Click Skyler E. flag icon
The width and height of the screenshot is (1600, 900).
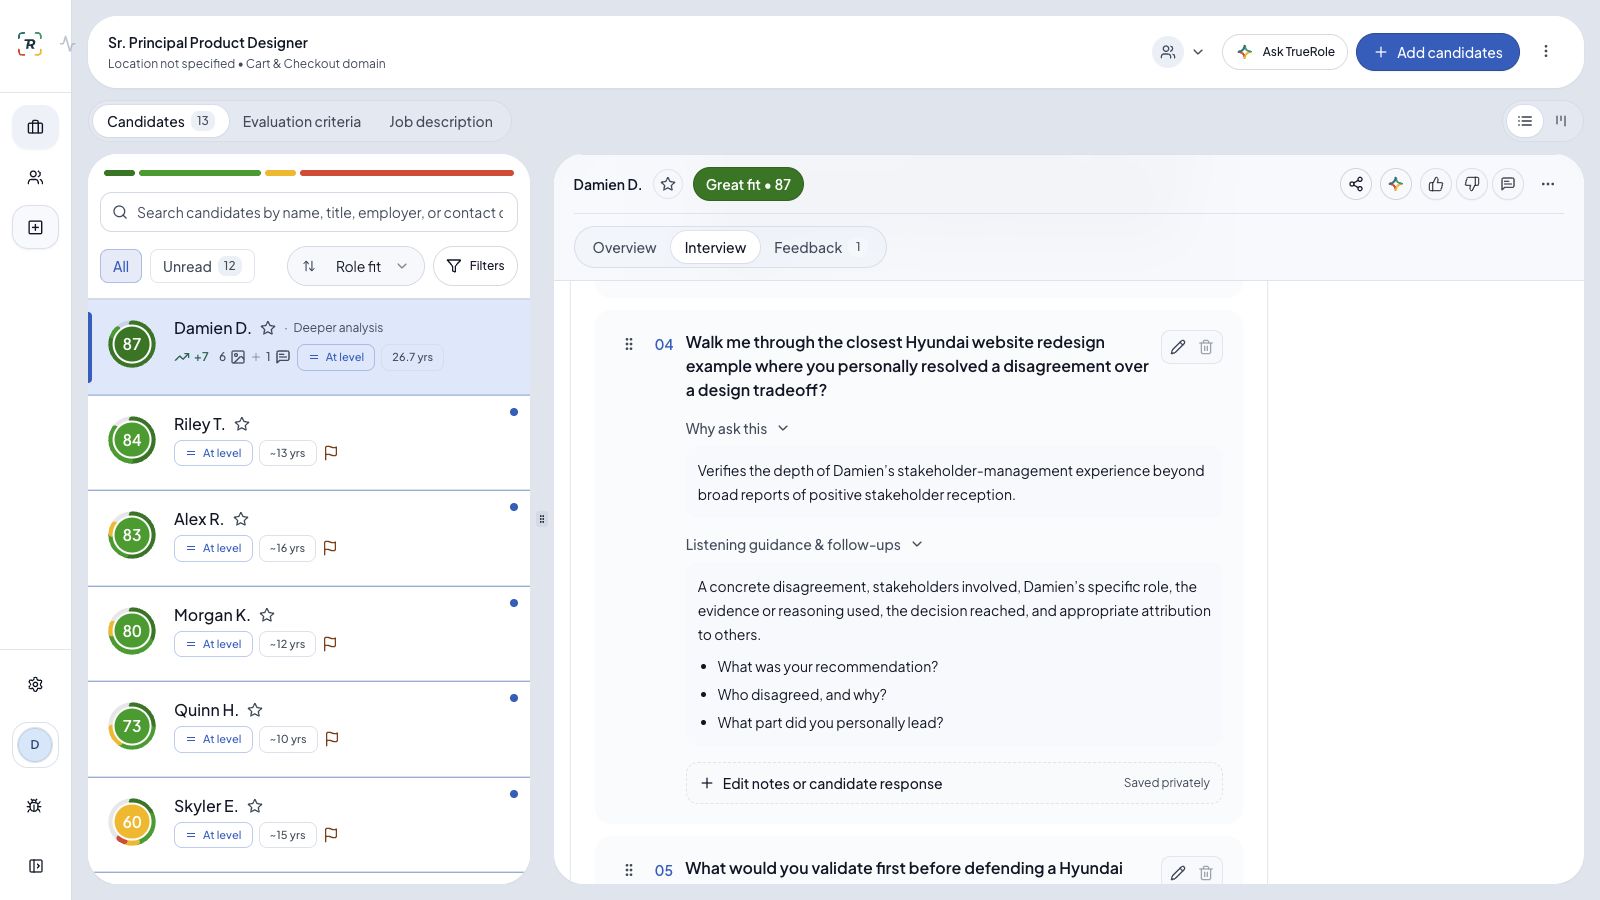pyautogui.click(x=331, y=835)
